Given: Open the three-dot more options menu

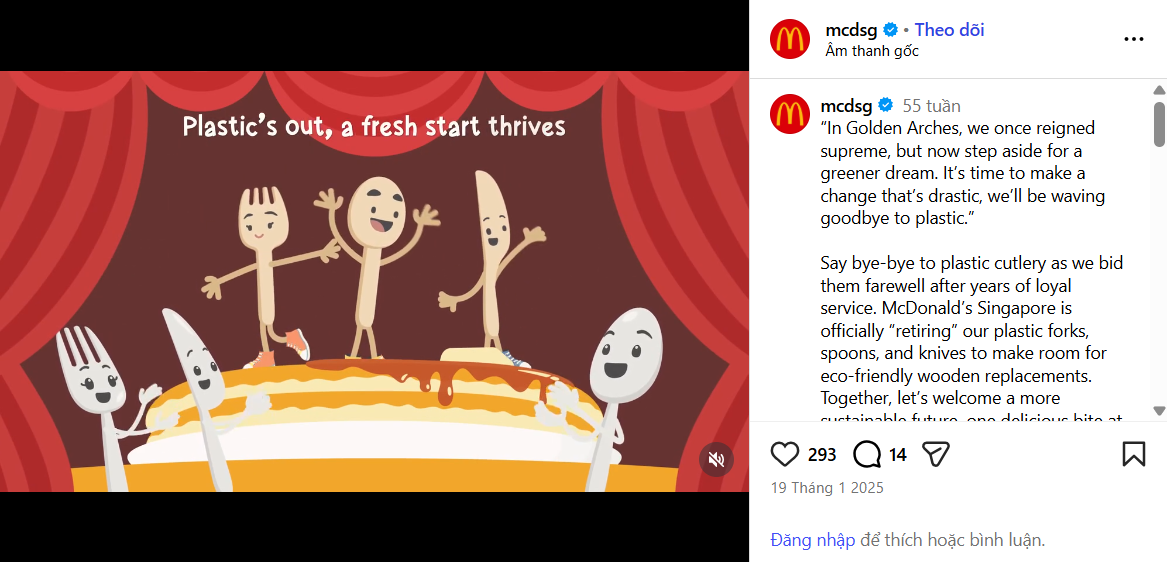Looking at the screenshot, I should (1134, 39).
